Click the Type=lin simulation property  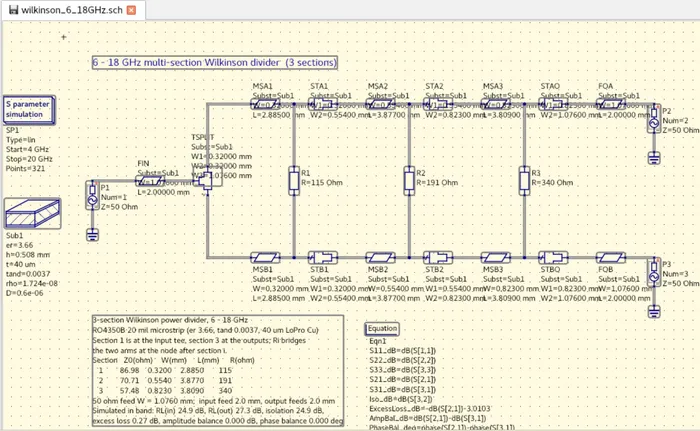pyautogui.click(x=21, y=140)
